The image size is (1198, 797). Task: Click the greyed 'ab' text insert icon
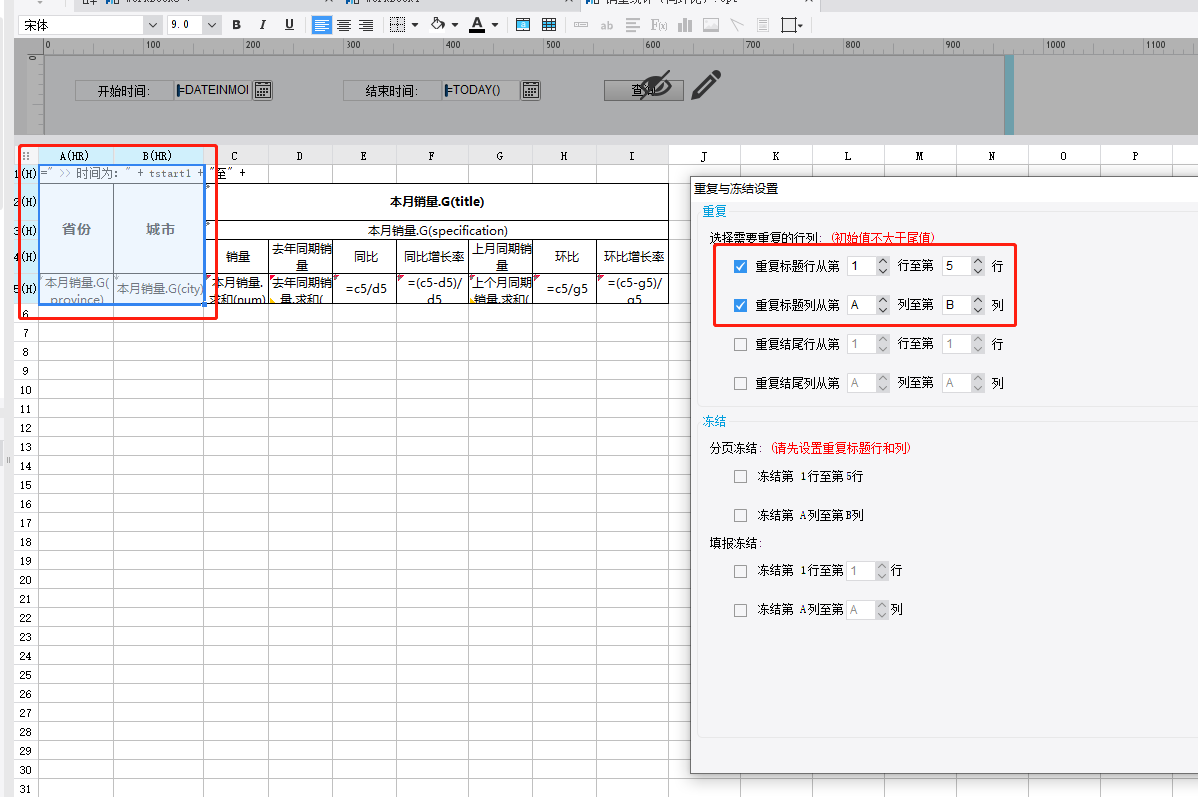click(x=607, y=25)
